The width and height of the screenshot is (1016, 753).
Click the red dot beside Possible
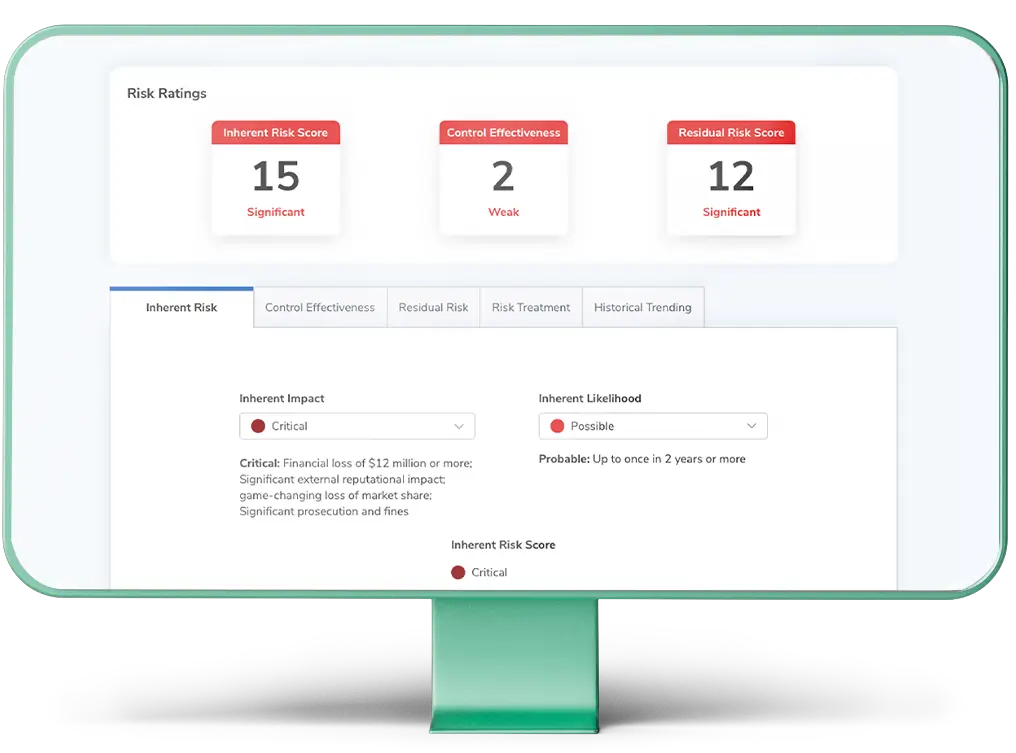click(557, 426)
